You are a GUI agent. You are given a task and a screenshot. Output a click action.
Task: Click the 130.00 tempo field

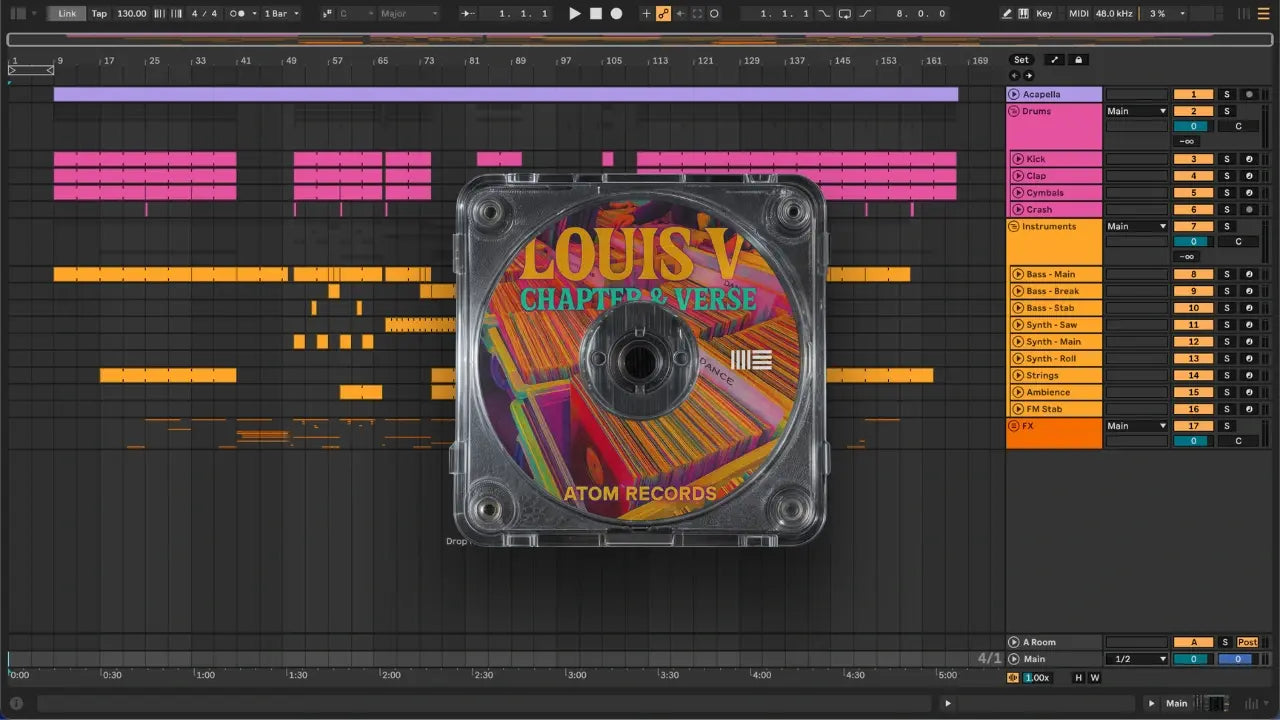131,14
